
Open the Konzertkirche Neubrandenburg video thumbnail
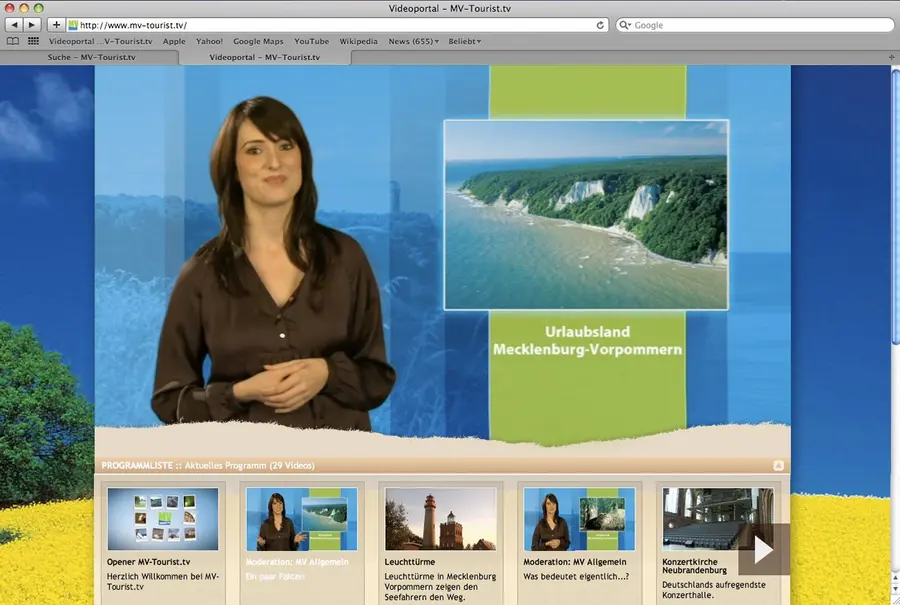tap(717, 519)
